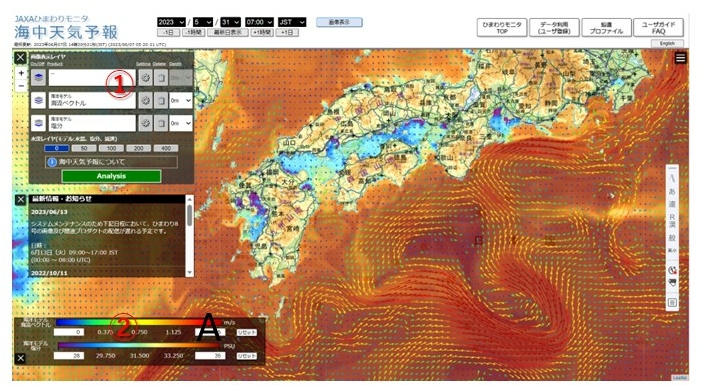Zoom in the map with plus button
The height and width of the screenshot is (386, 705).
[21, 73]
